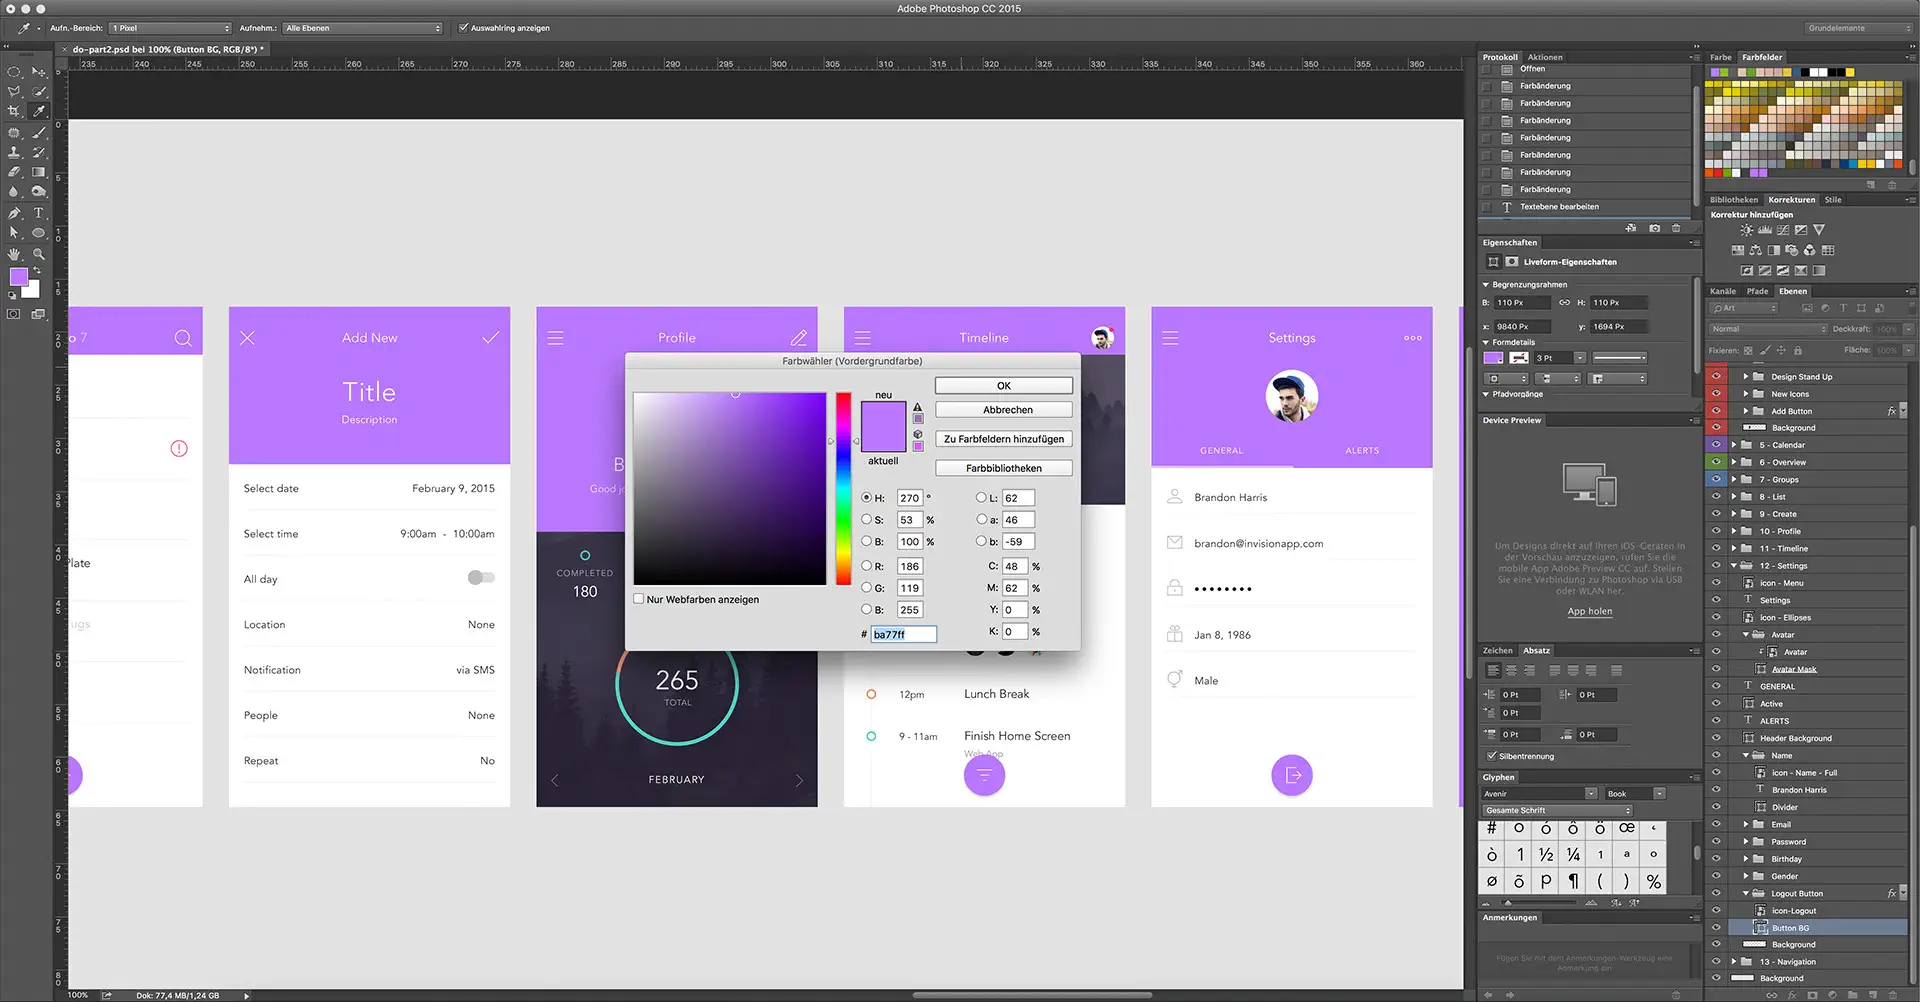Switch to the Pfade tab
This screenshot has height=1002, width=1920.
(1757, 291)
